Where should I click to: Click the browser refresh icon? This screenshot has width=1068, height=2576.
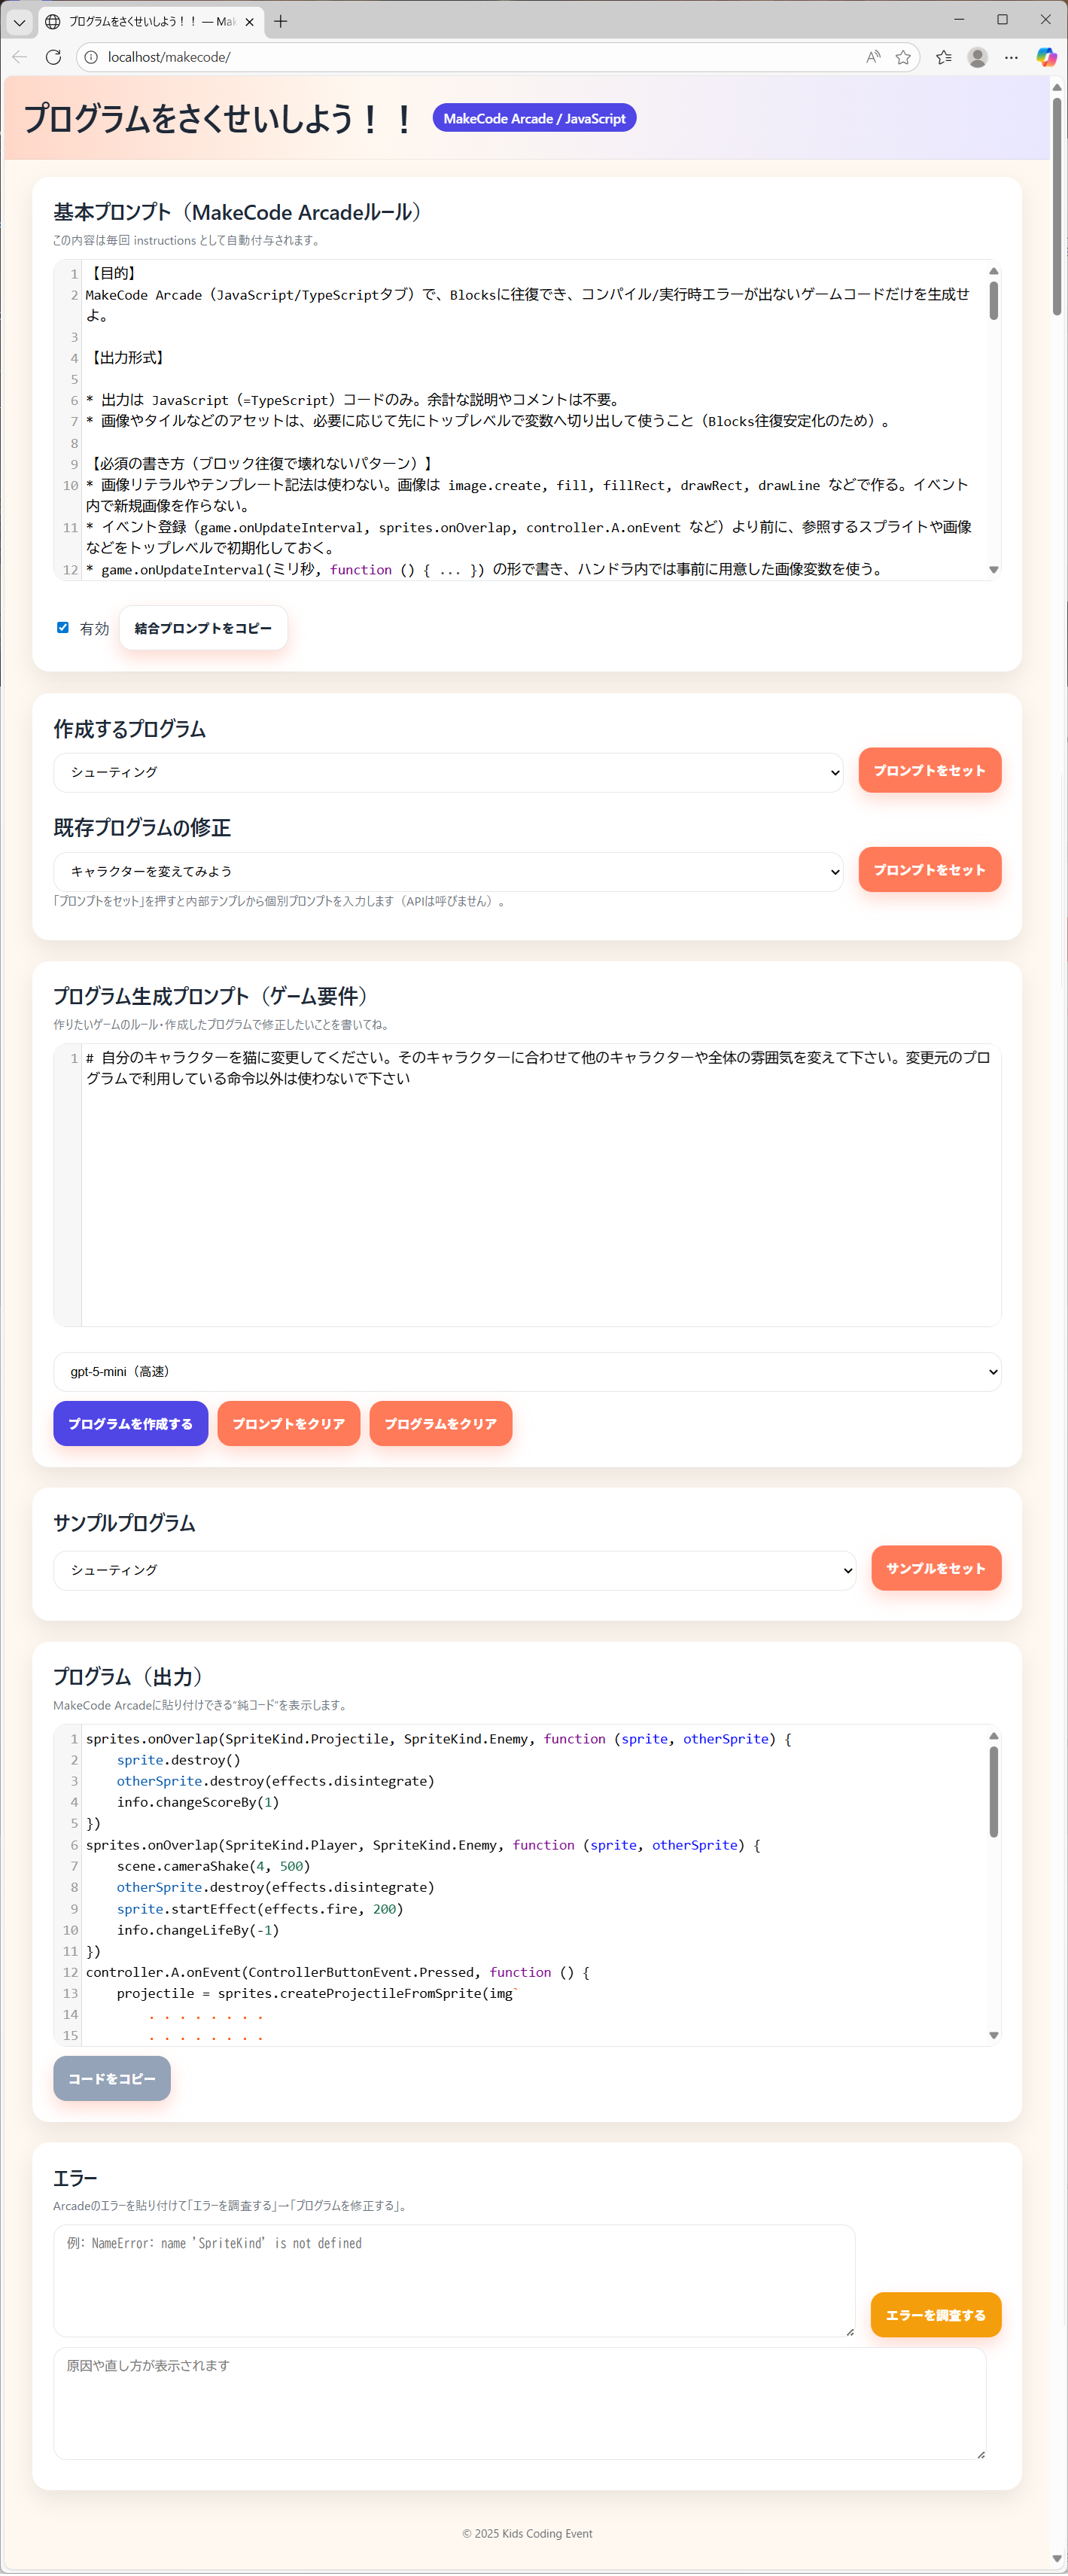pyautogui.click(x=54, y=57)
